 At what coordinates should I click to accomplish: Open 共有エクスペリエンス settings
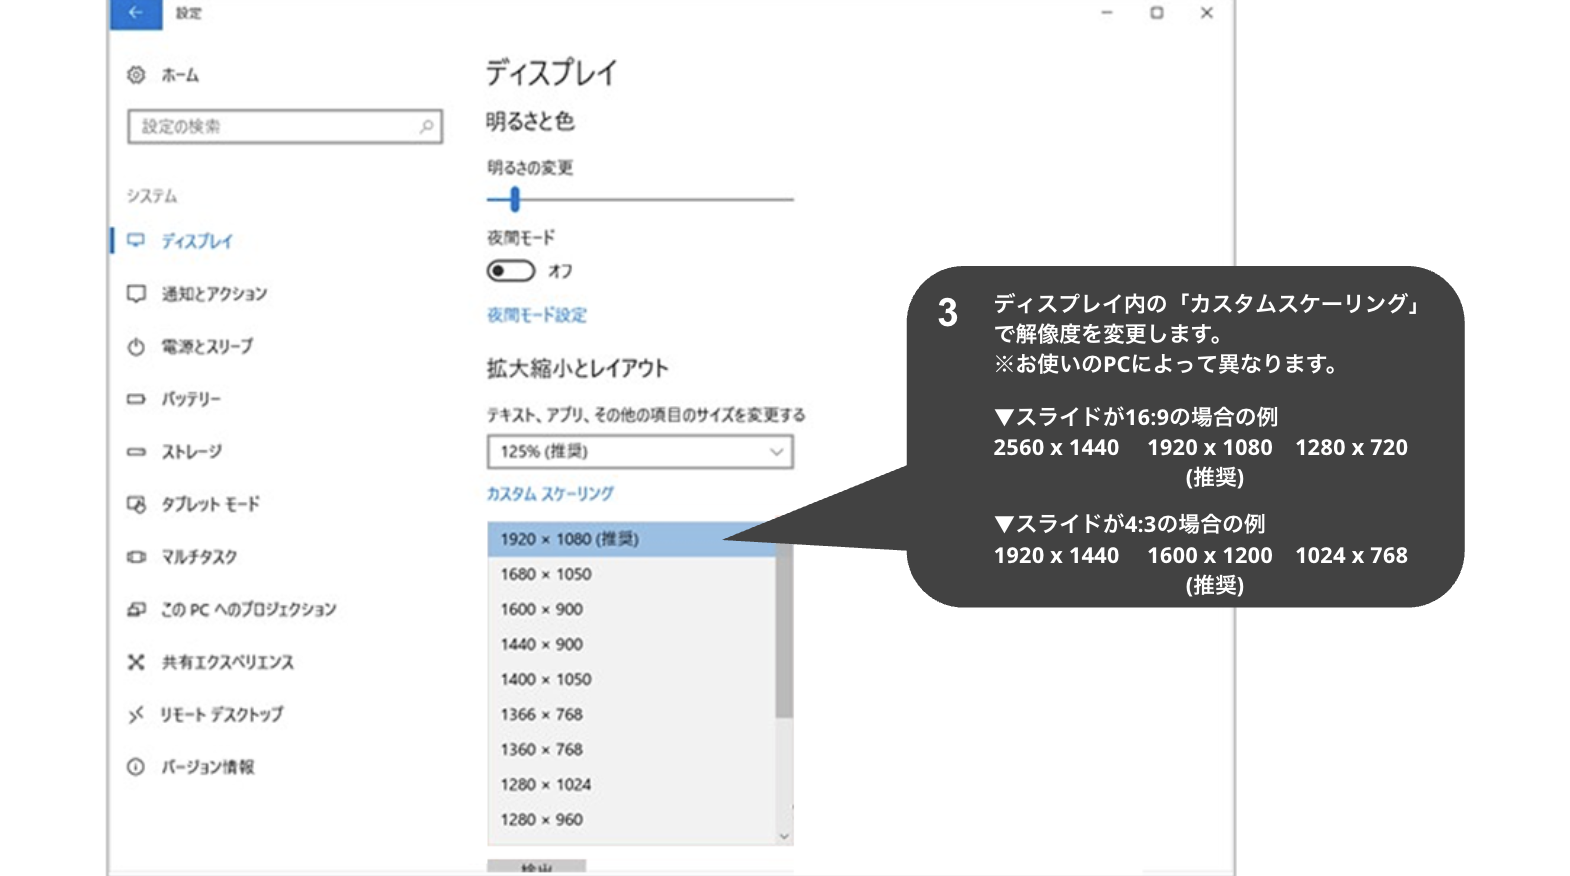[228, 662]
